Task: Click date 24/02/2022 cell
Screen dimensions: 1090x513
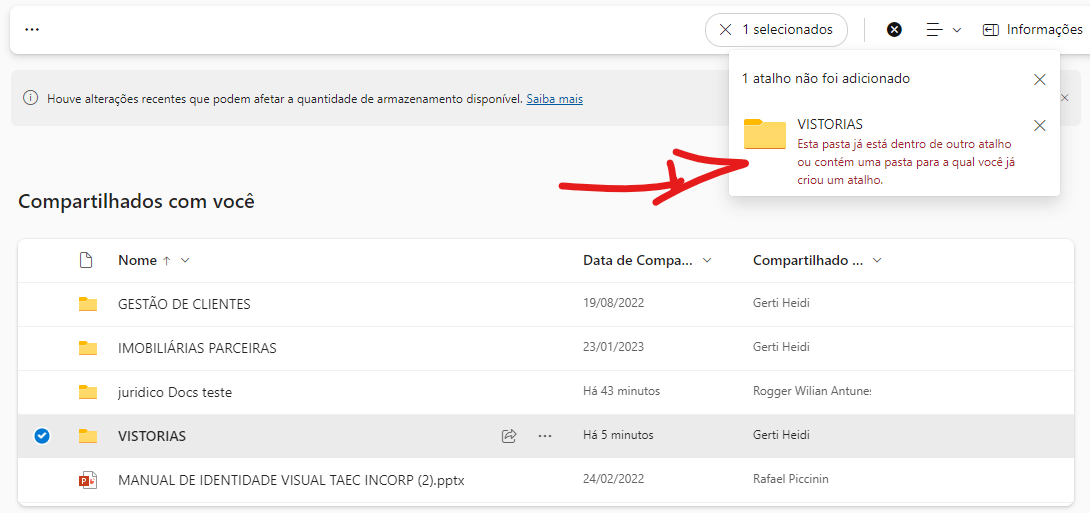Action: (614, 479)
